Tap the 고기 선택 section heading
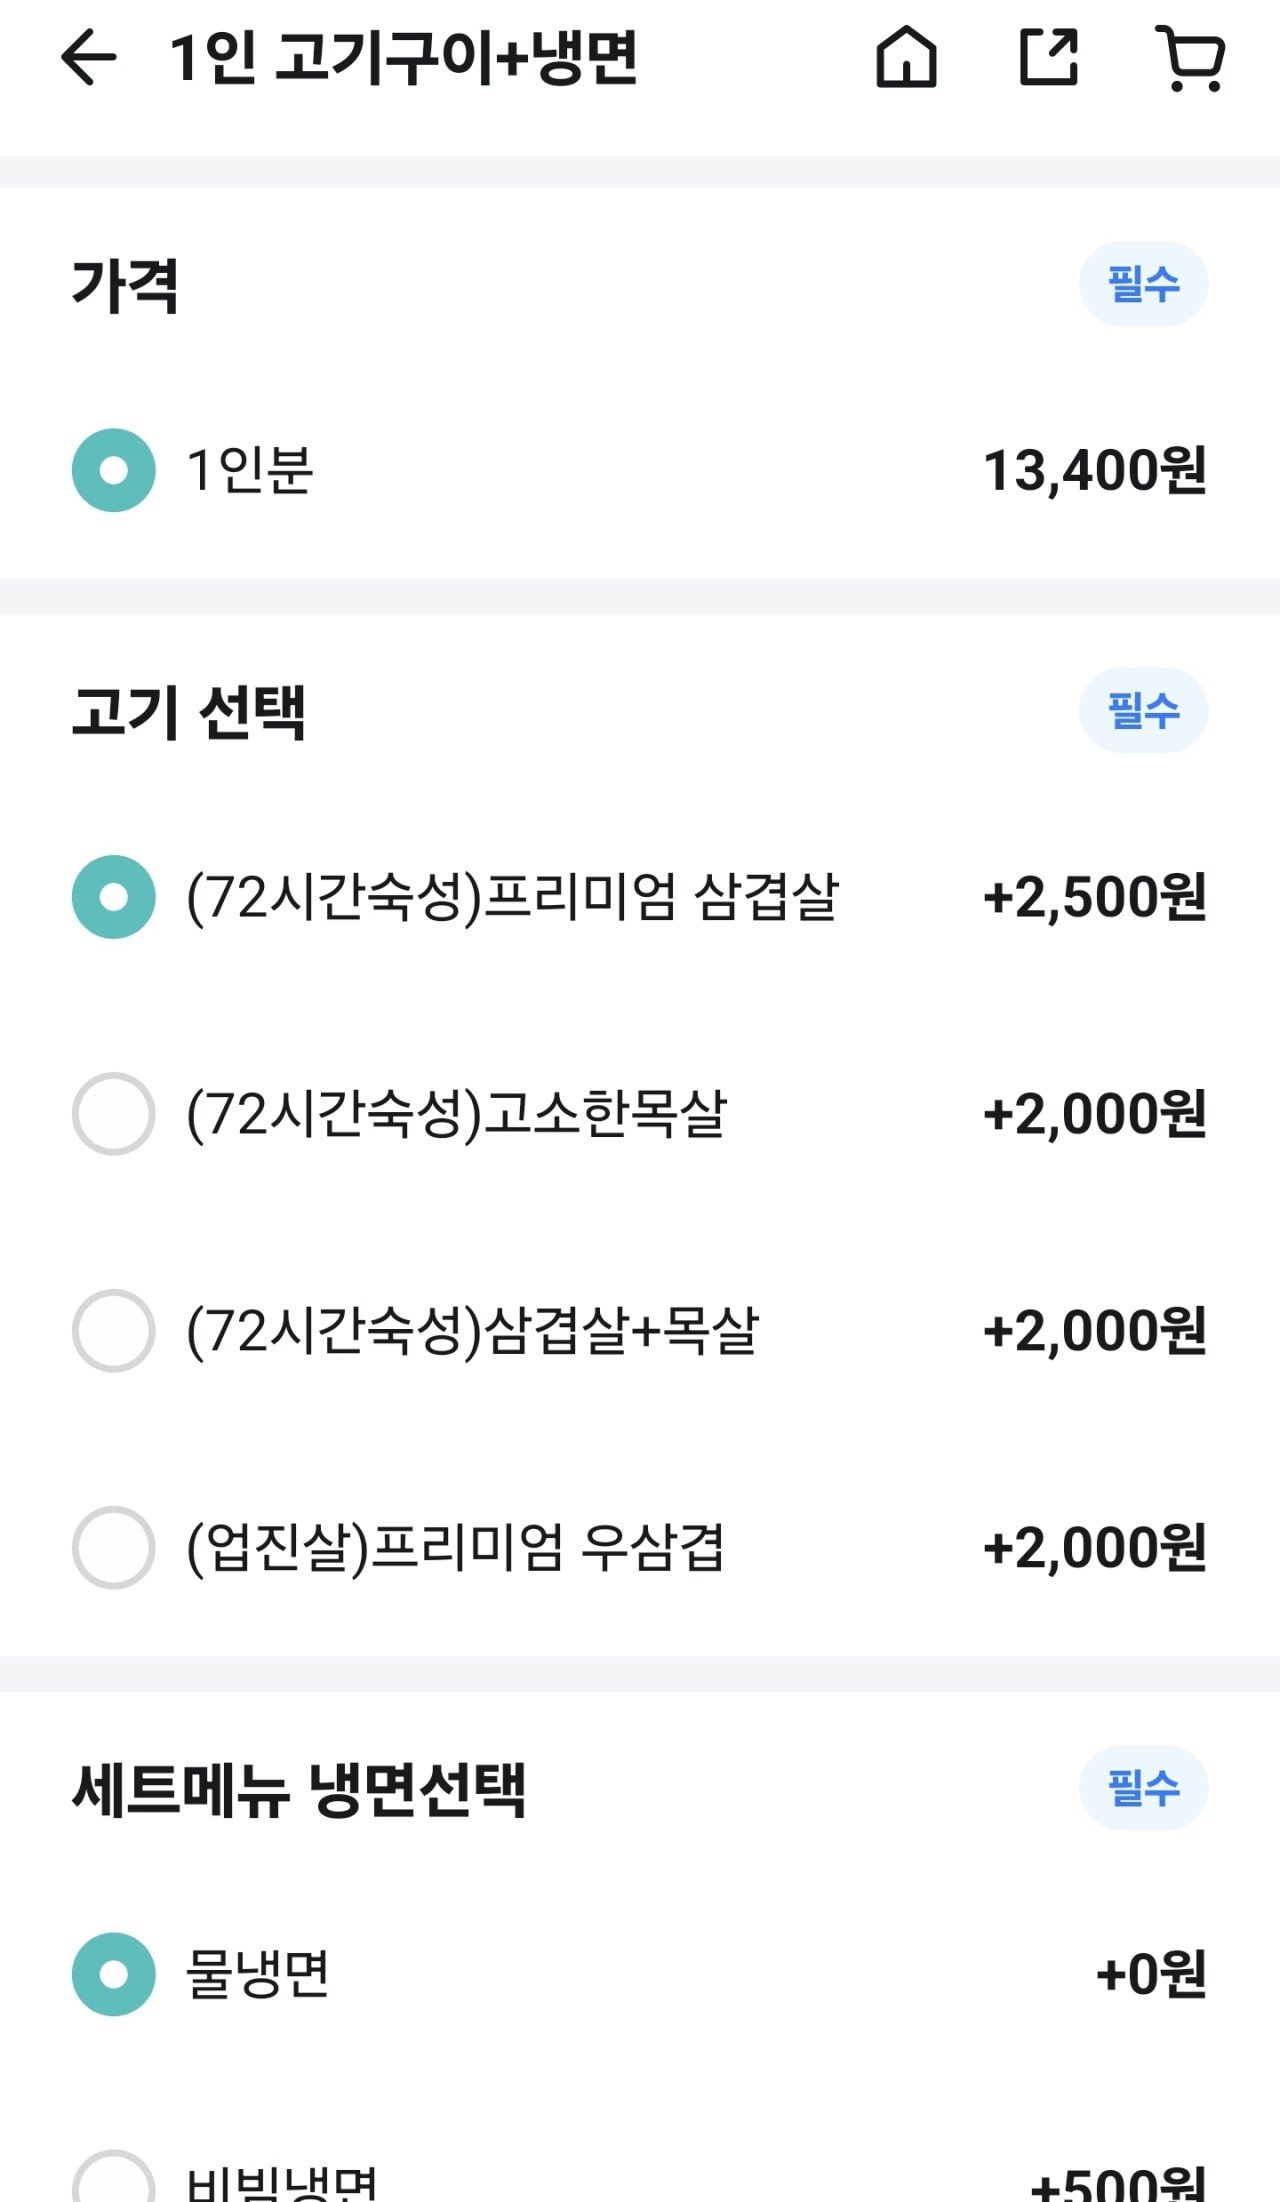 189,712
